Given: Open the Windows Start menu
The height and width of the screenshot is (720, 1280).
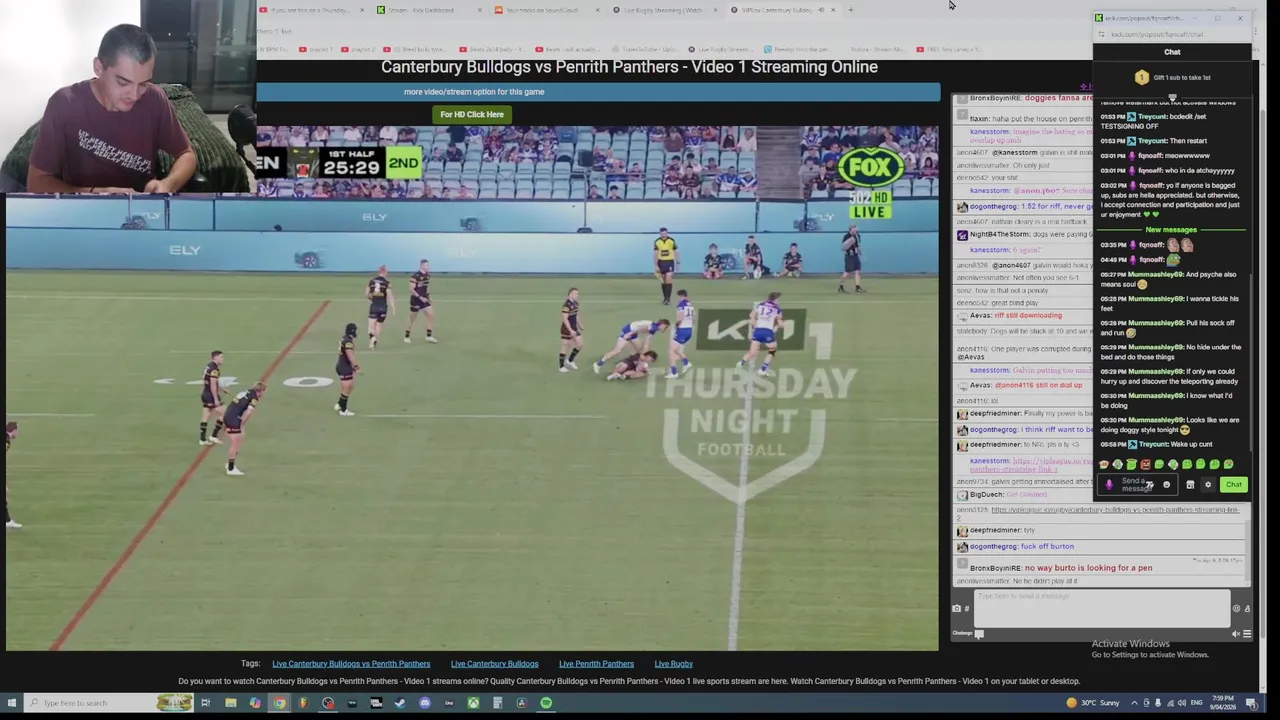Looking at the screenshot, I should pos(11,703).
